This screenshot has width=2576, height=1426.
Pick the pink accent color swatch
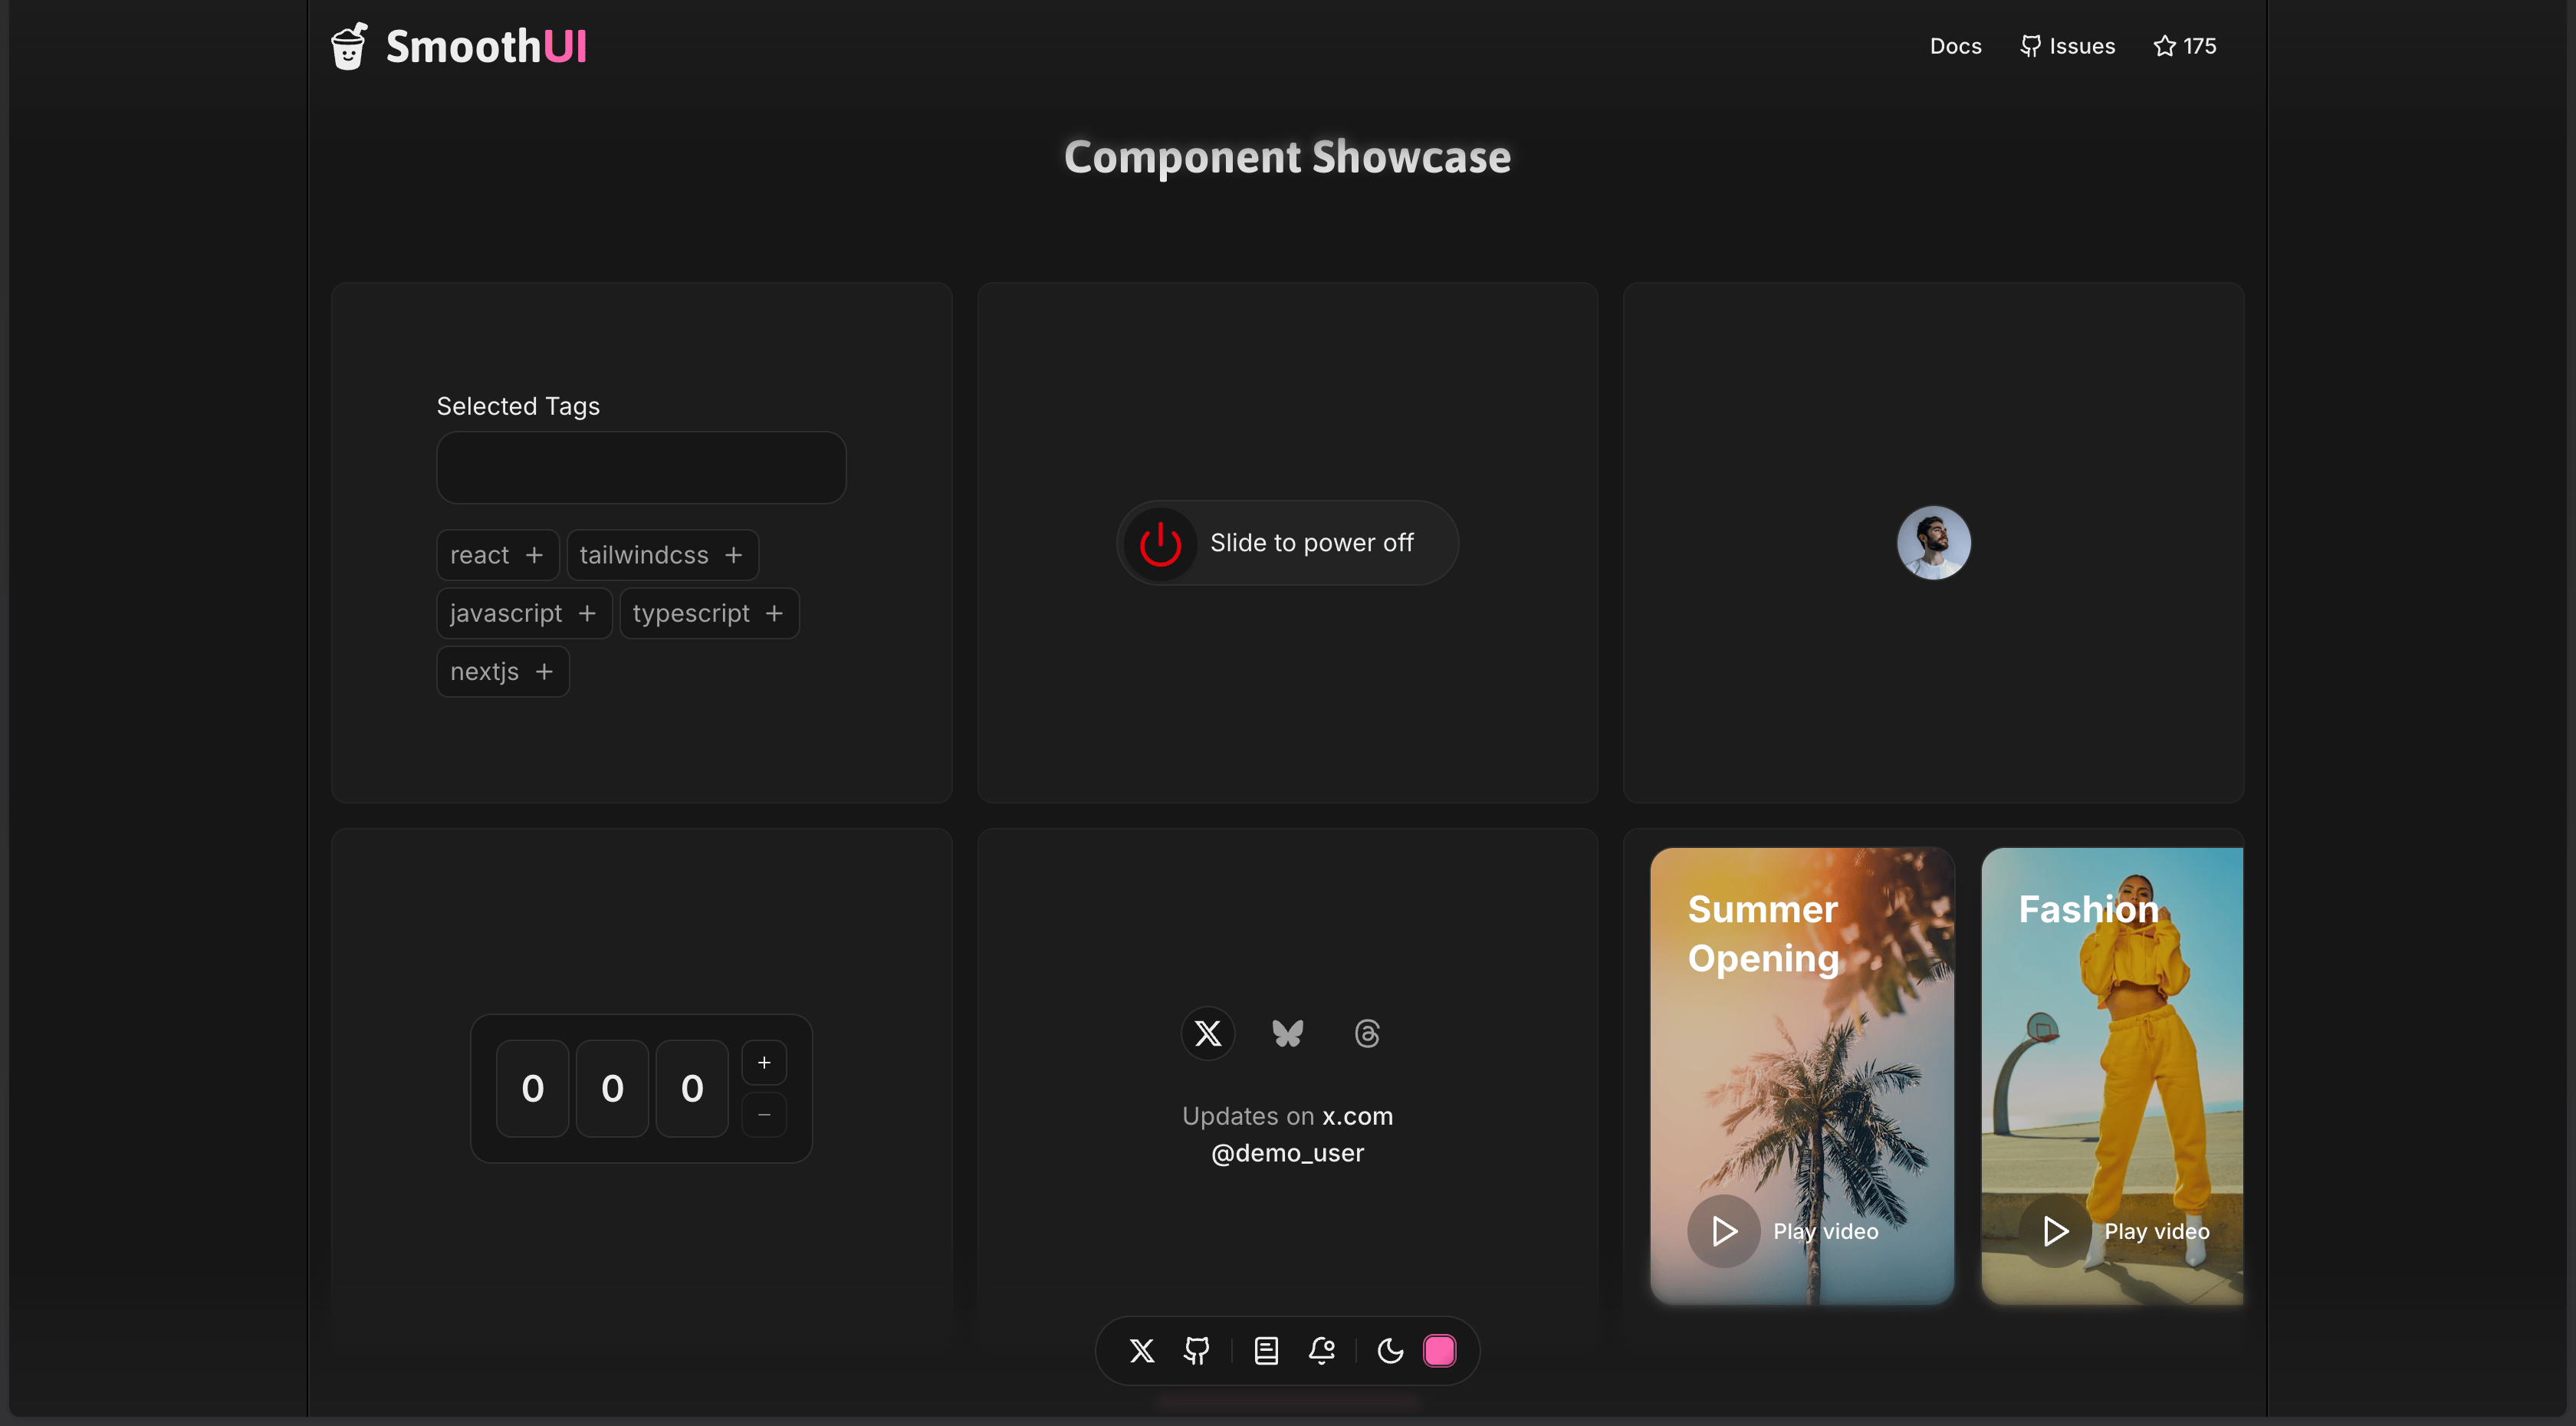point(1439,1351)
